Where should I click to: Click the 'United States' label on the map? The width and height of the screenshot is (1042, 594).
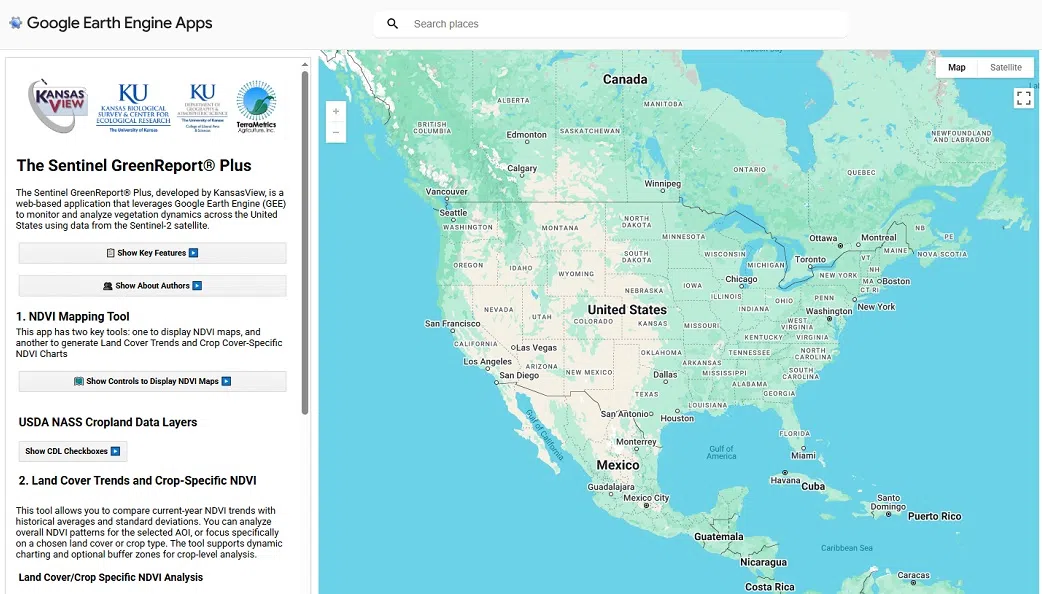pos(627,310)
